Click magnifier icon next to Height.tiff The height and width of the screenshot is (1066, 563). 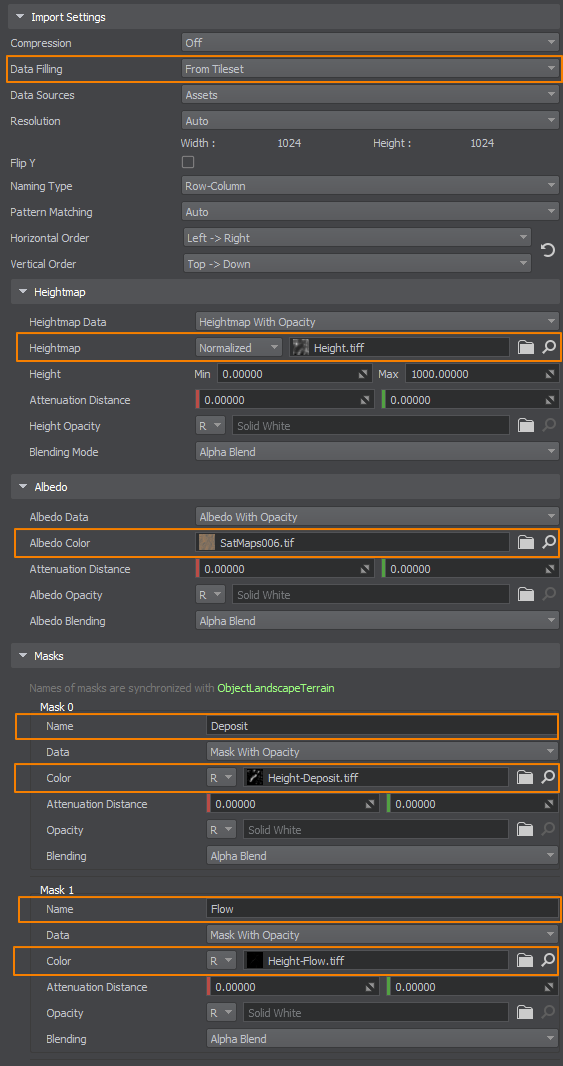coord(548,347)
